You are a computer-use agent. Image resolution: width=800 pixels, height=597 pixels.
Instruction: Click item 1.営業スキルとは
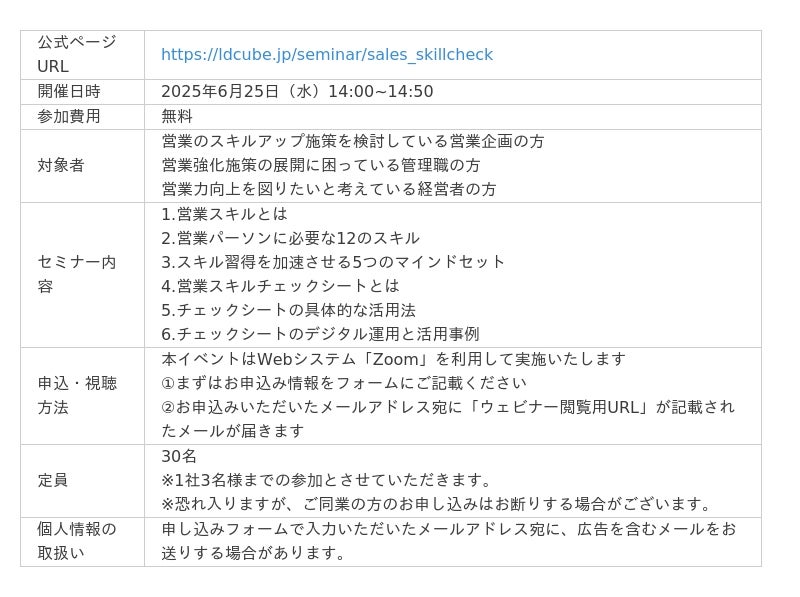pos(224,214)
